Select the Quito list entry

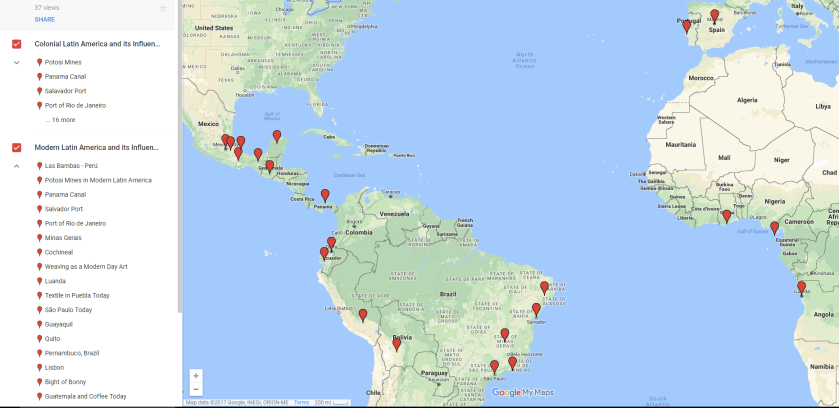52,339
